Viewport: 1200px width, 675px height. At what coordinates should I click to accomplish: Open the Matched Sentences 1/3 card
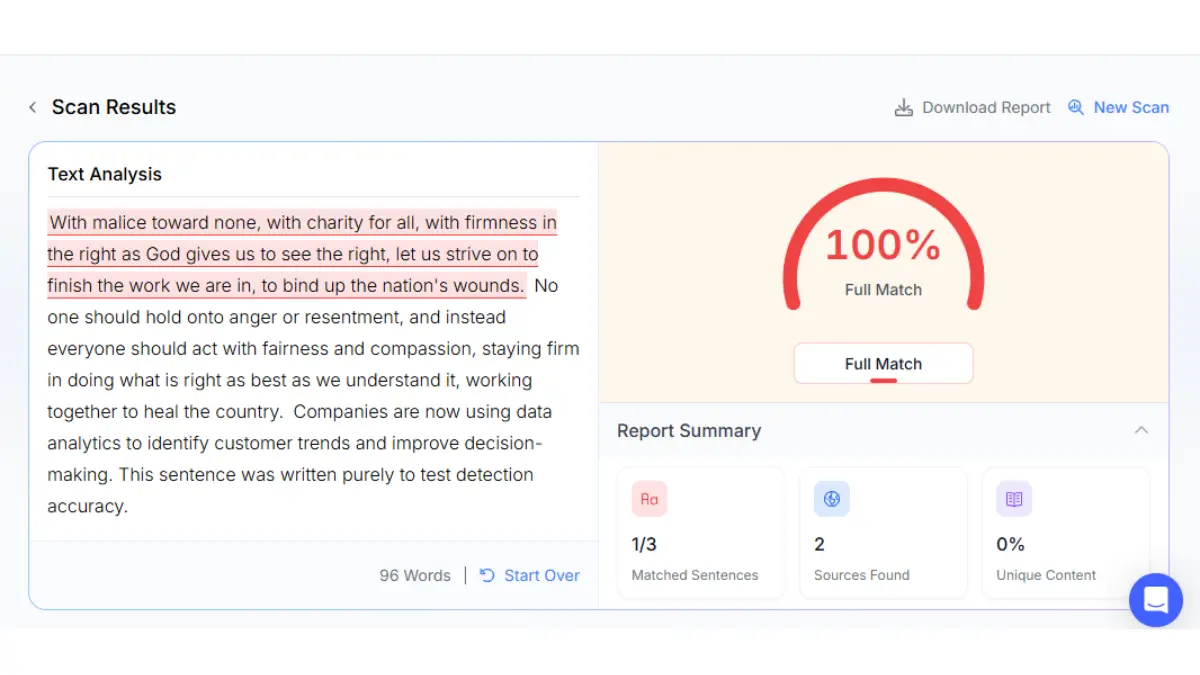[701, 533]
